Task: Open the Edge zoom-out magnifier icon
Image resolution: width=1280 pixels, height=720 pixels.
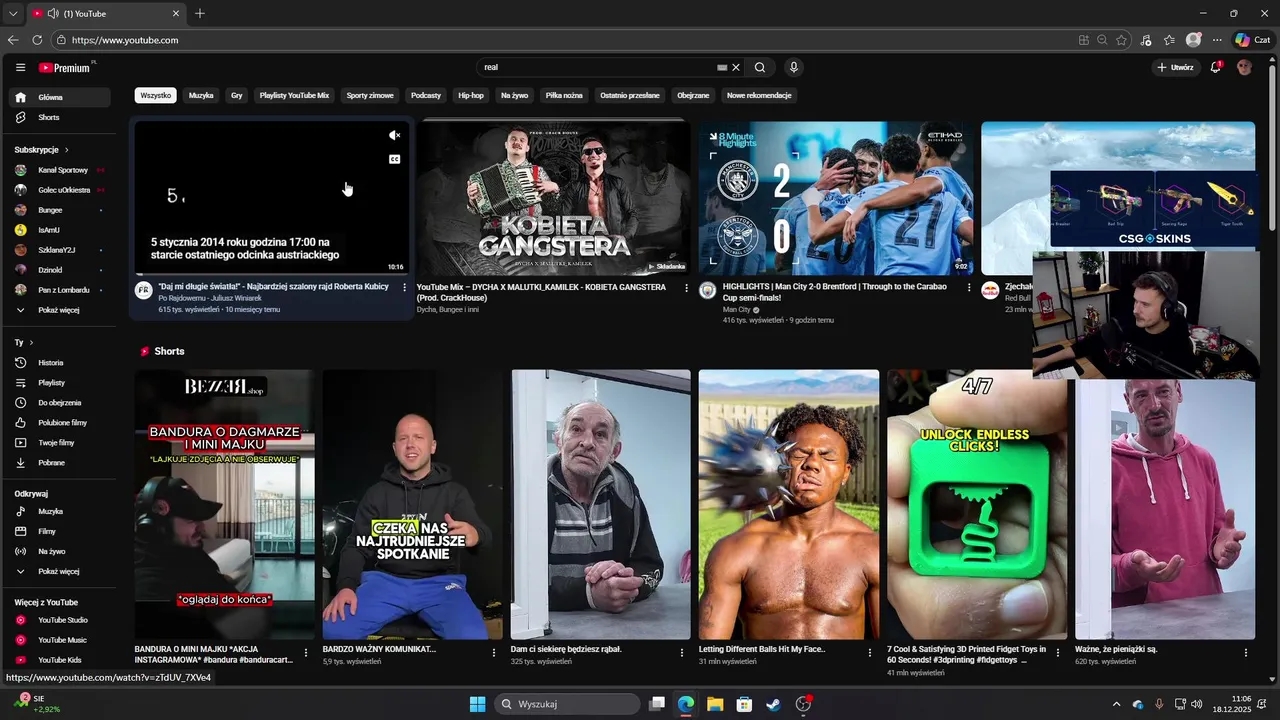Action: point(1102,40)
